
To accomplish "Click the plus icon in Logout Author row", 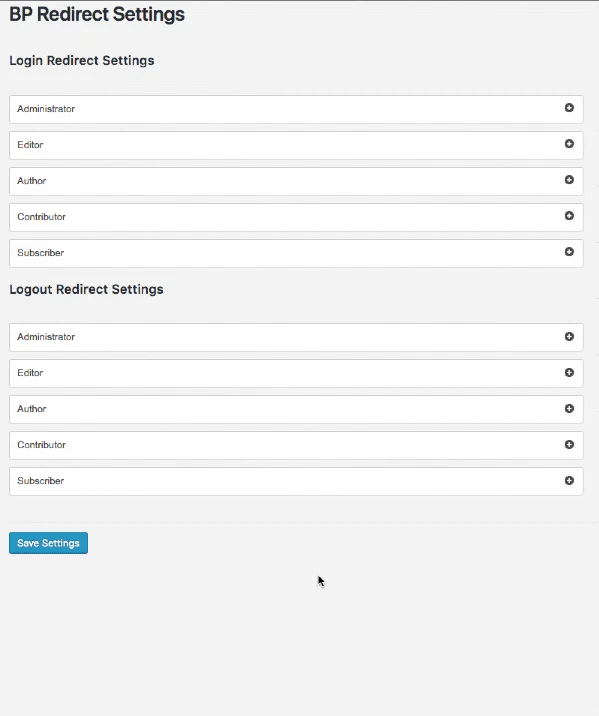I will [569, 409].
